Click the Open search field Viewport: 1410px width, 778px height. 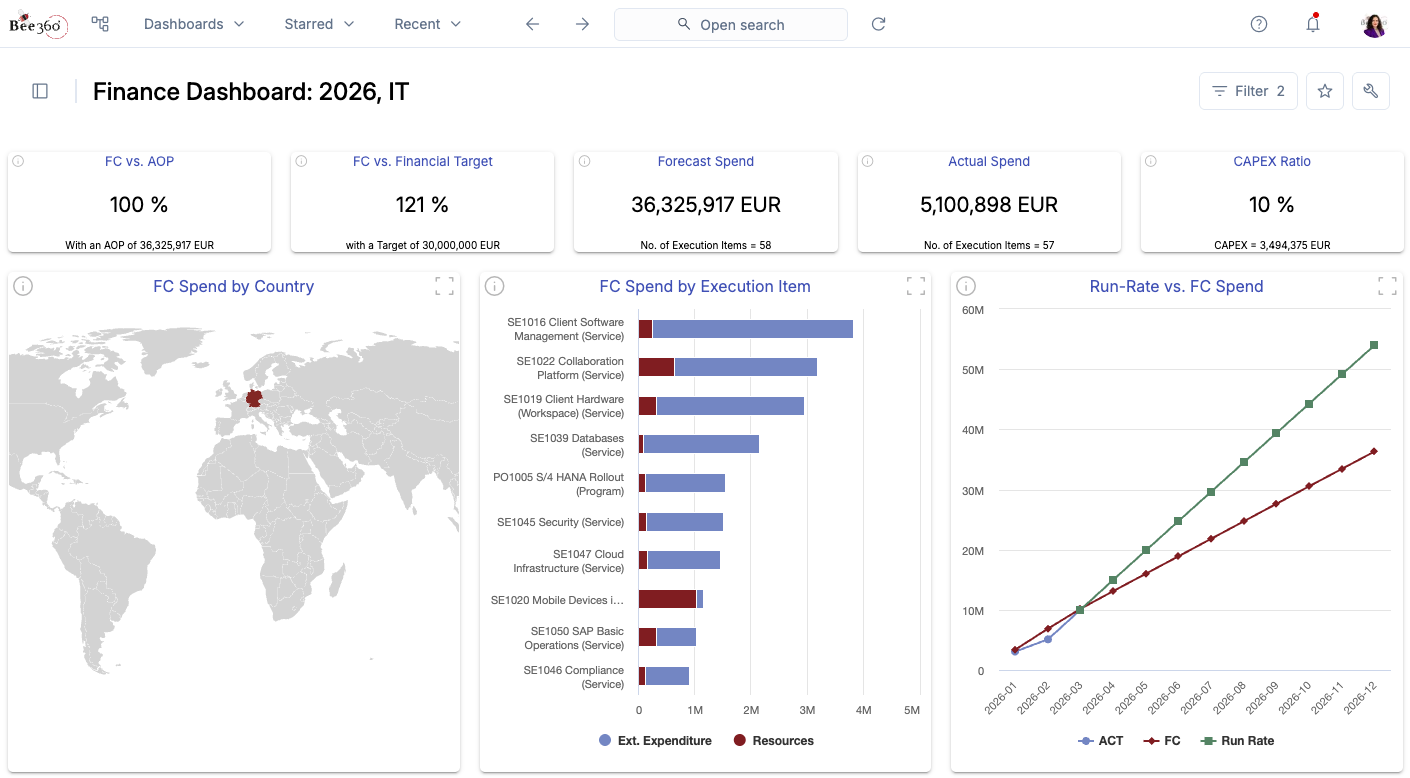(x=730, y=24)
